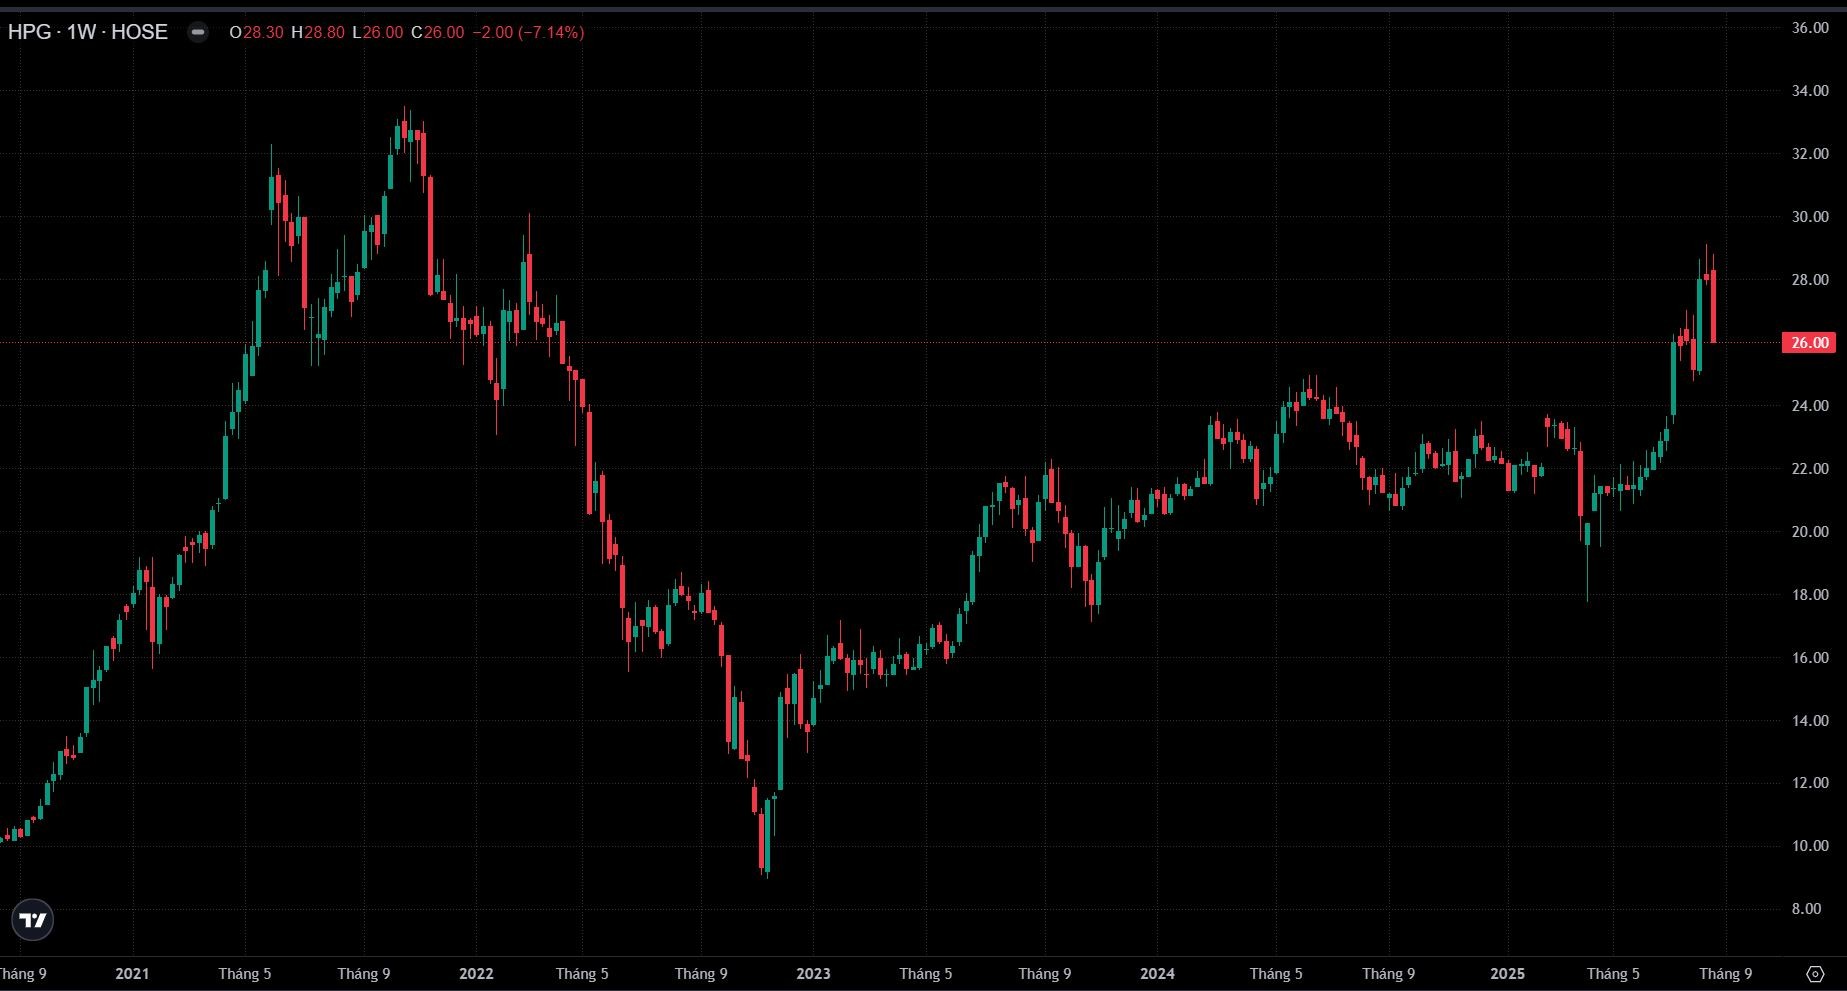This screenshot has width=1847, height=991.
Task: Click the −2.00 (−7.14%) change value
Action: (x=527, y=32)
